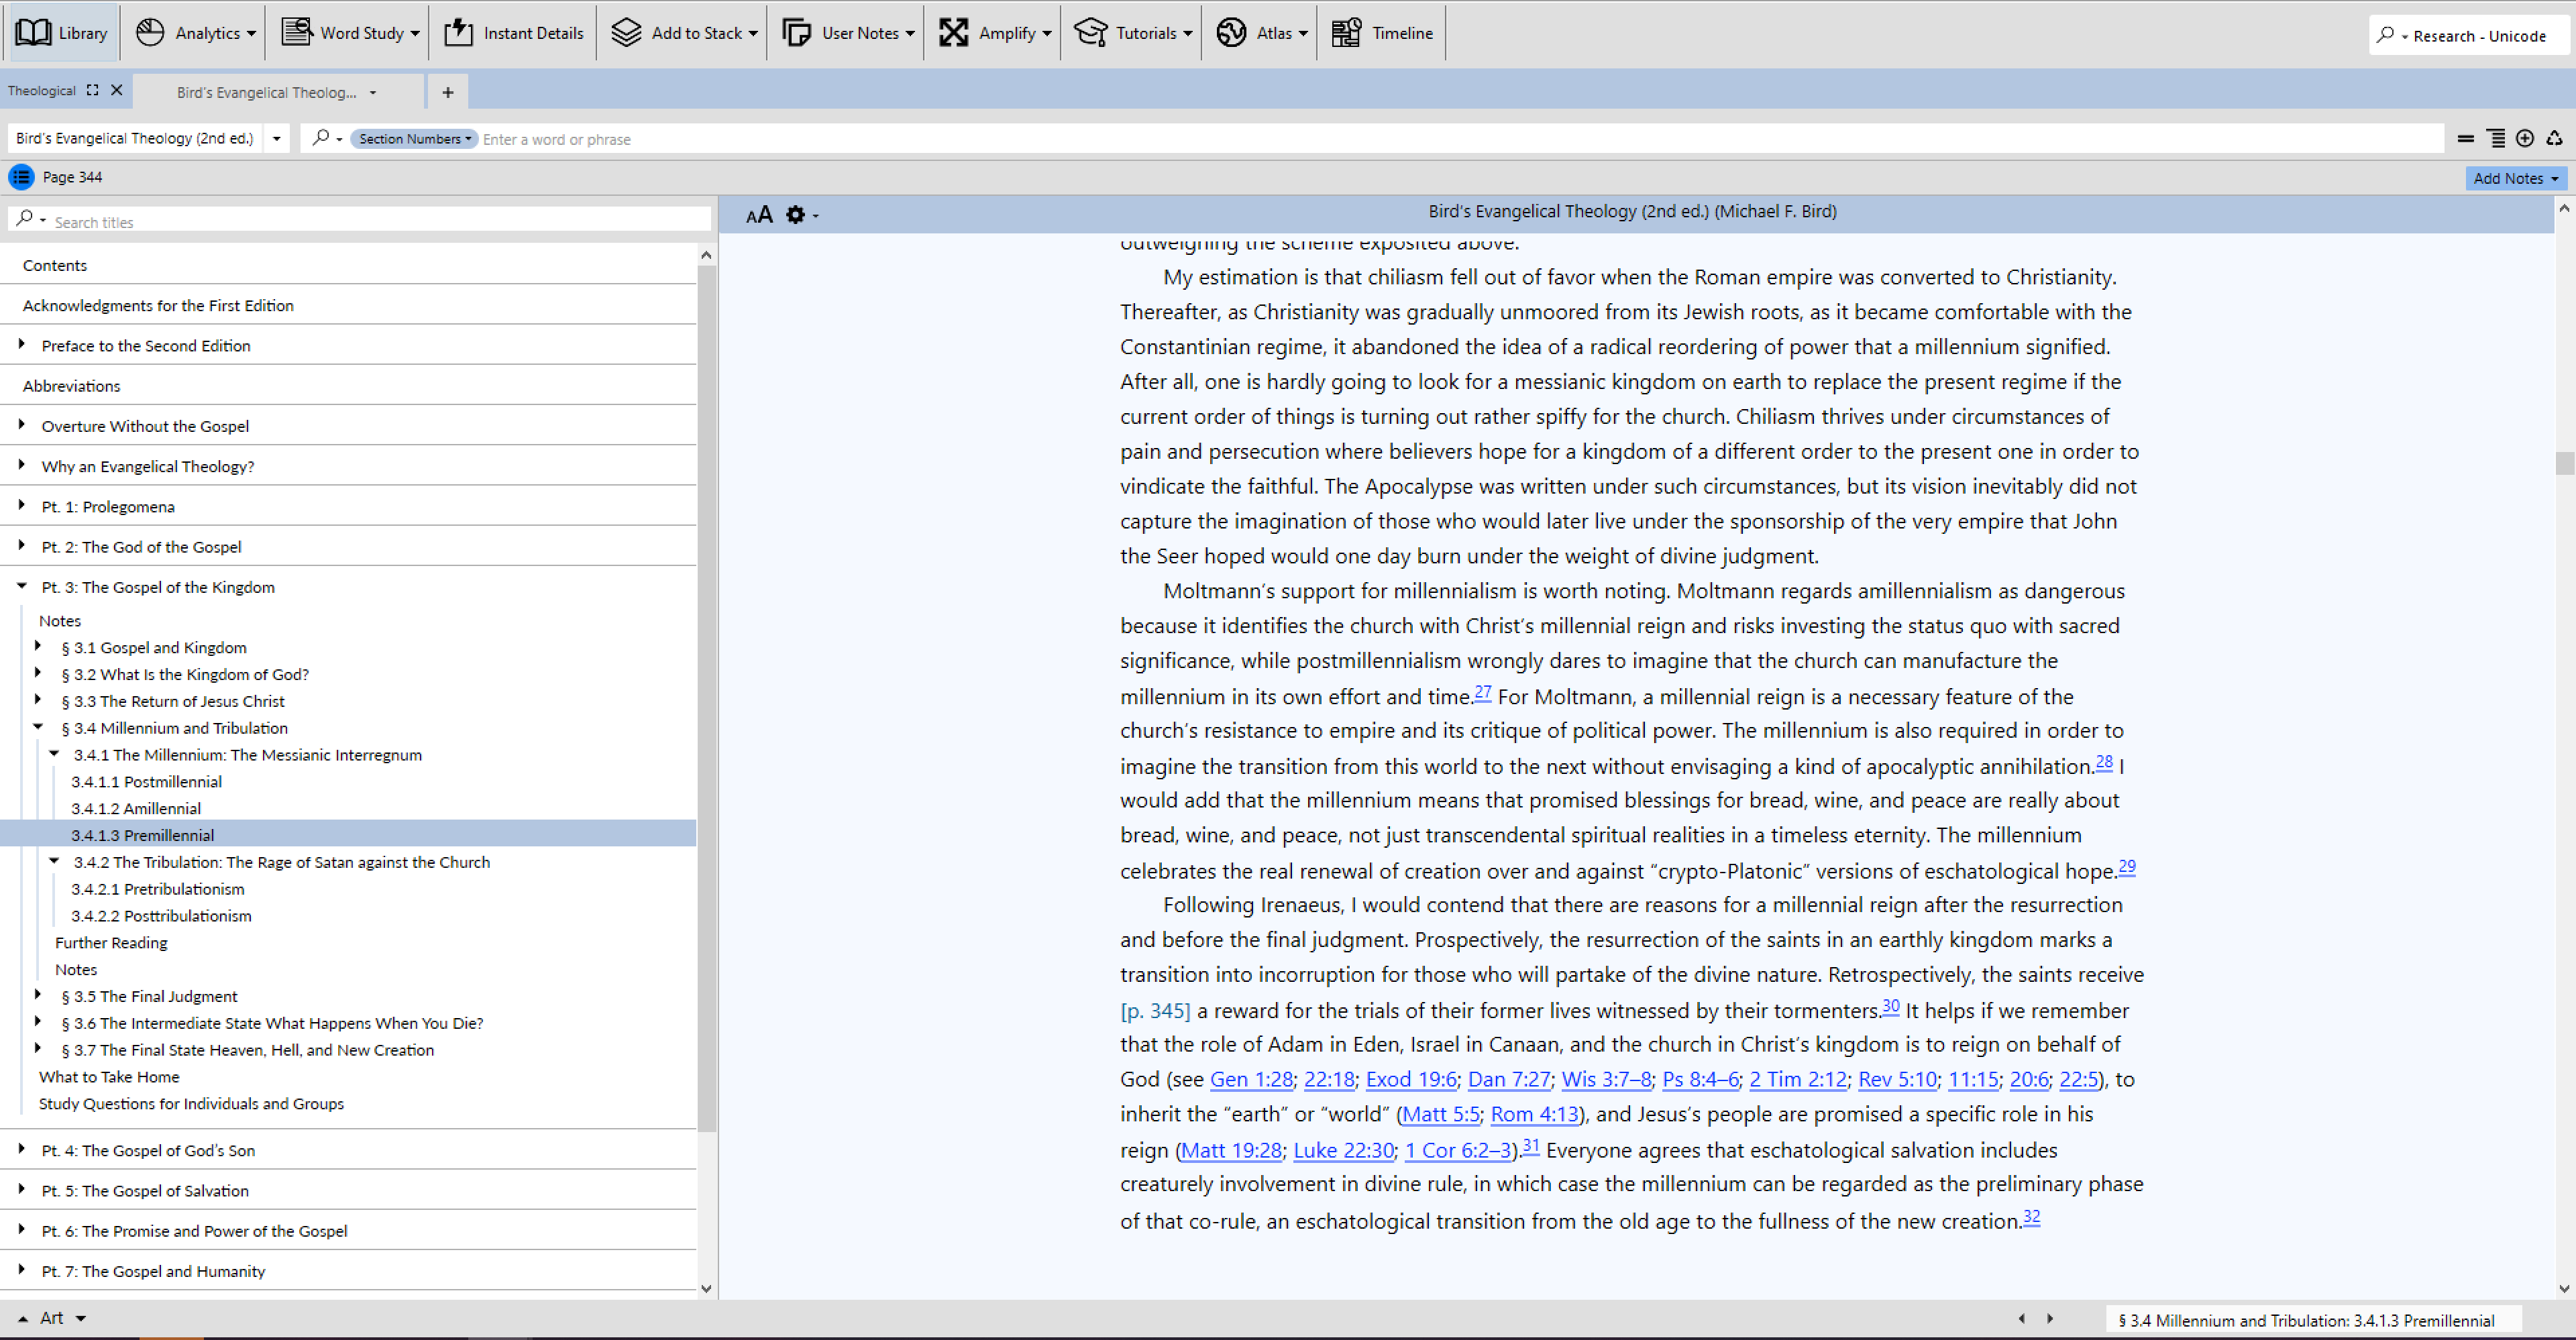Open the gear settings icon in reading pane
2576x1340 pixels.
coord(795,214)
